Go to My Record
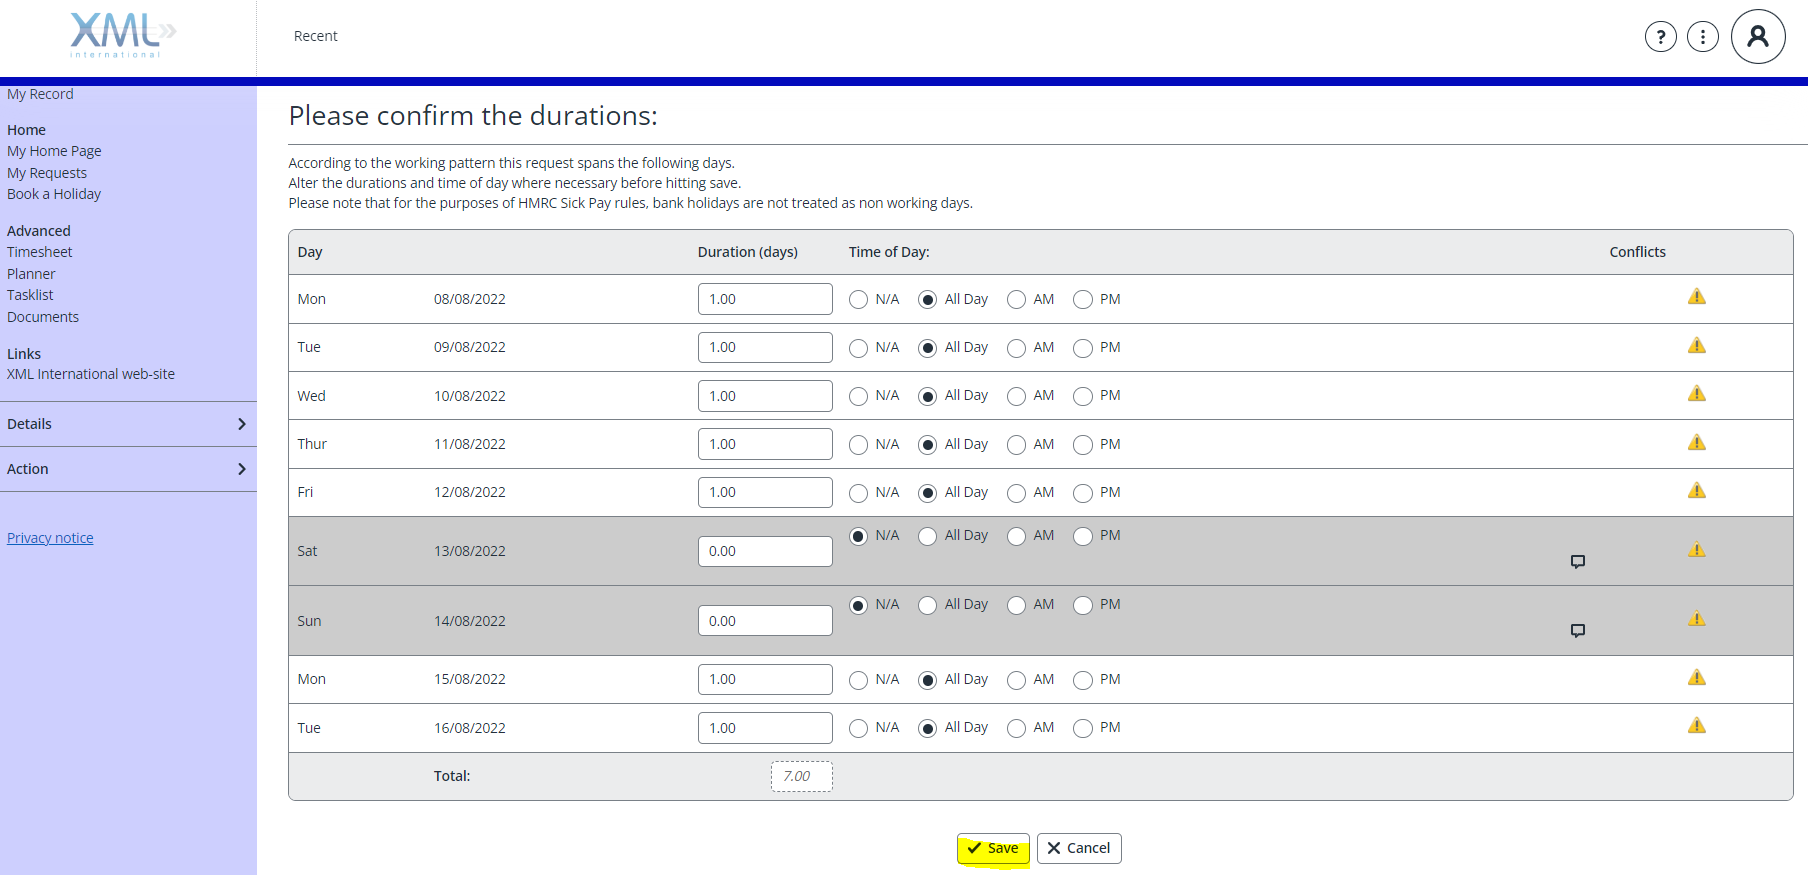This screenshot has height=875, width=1808. click(x=40, y=94)
